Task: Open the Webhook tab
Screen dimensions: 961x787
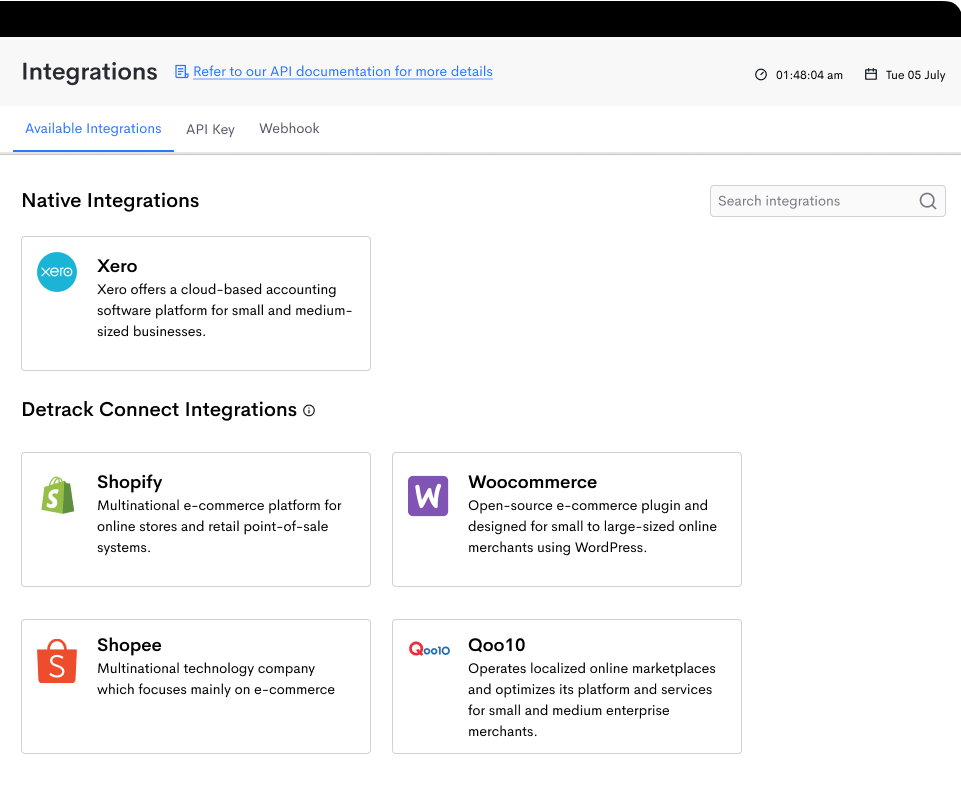Action: [289, 129]
